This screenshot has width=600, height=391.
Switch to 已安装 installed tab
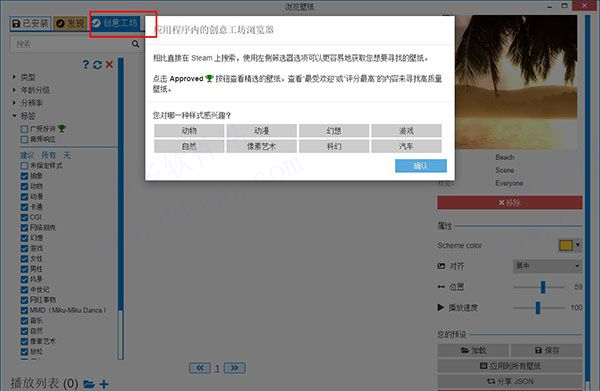[31, 23]
